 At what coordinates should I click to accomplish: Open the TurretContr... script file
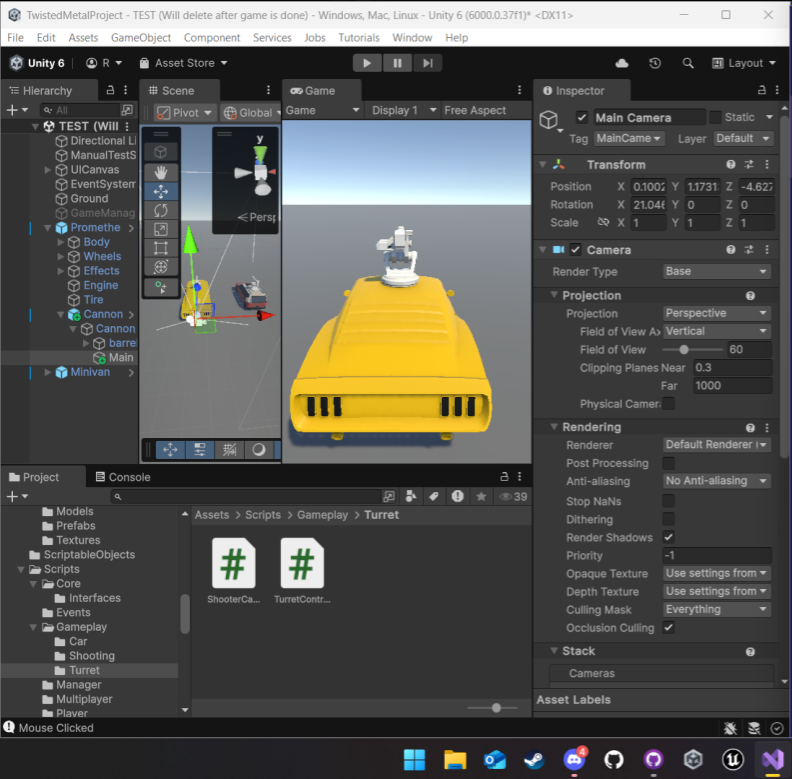(302, 571)
